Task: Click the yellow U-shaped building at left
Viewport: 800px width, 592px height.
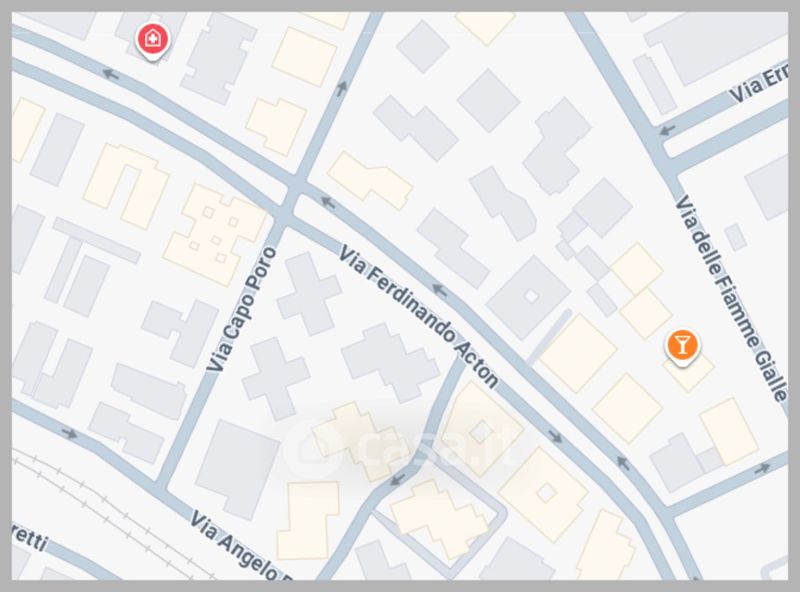Action: tap(126, 186)
